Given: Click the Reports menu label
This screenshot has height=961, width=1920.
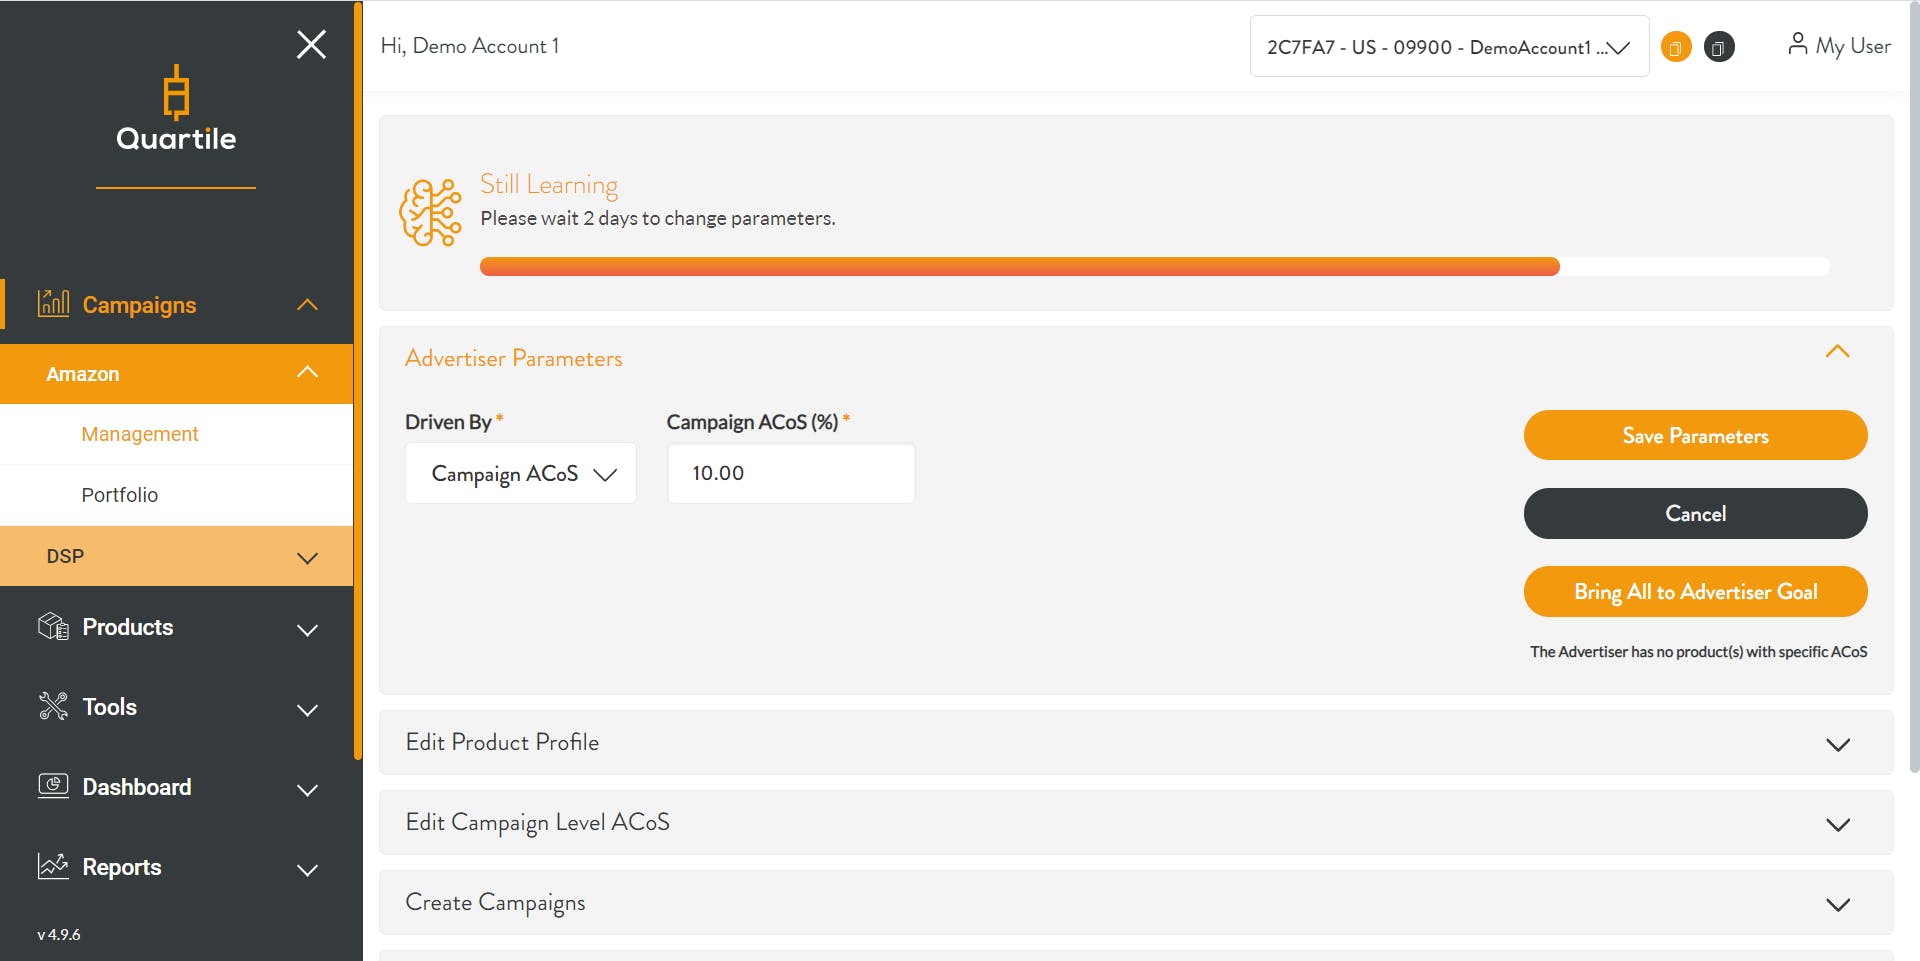Looking at the screenshot, I should [x=121, y=867].
